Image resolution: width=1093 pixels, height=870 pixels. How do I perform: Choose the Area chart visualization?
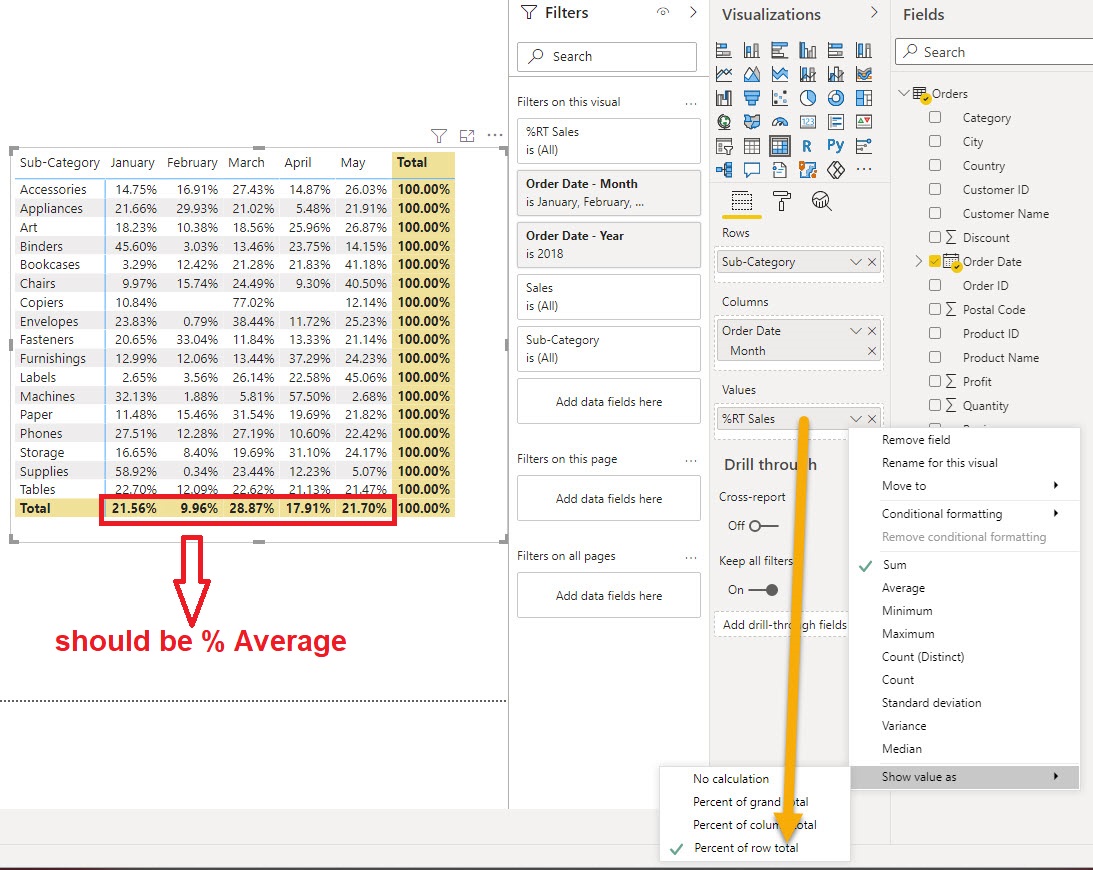751,74
